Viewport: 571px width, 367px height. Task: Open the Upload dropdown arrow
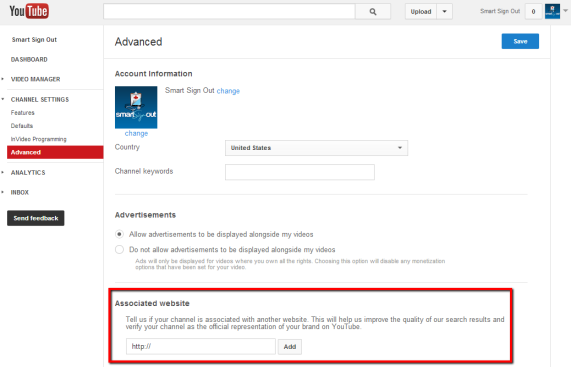[x=444, y=12]
